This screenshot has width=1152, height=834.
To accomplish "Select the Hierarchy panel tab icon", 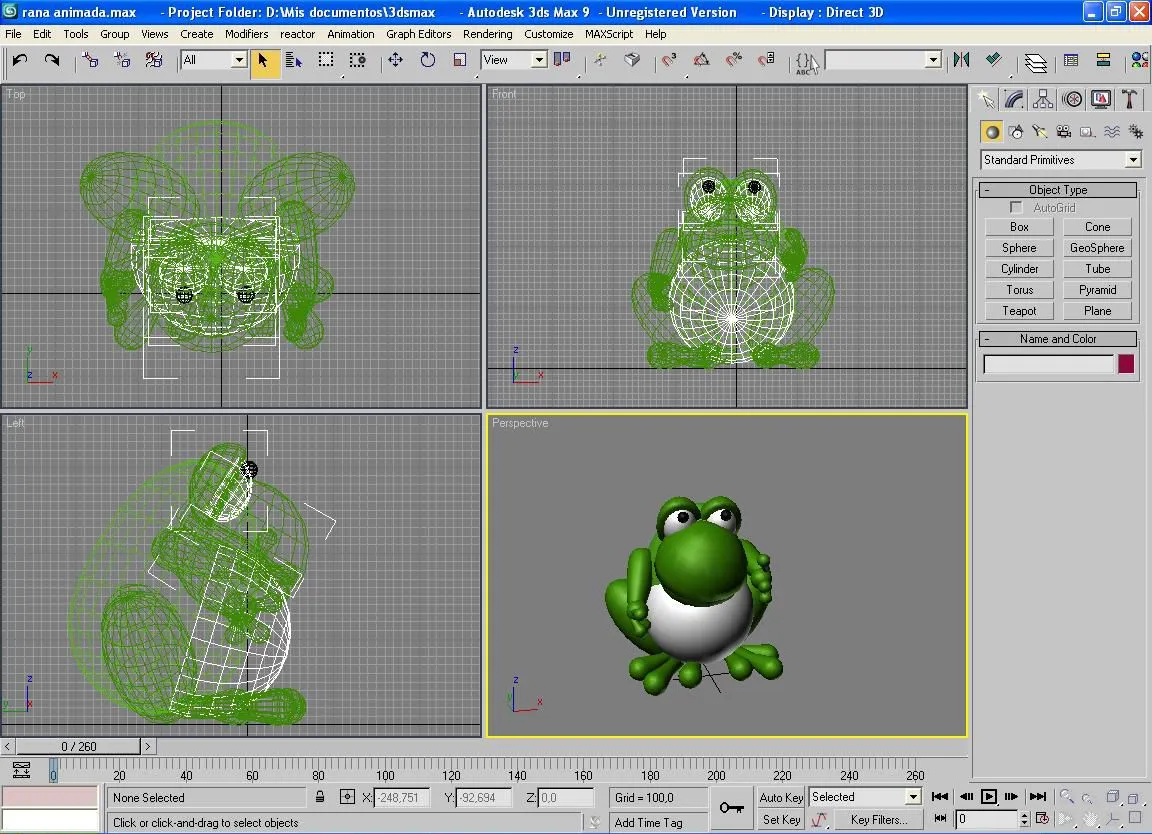I will 1043,99.
